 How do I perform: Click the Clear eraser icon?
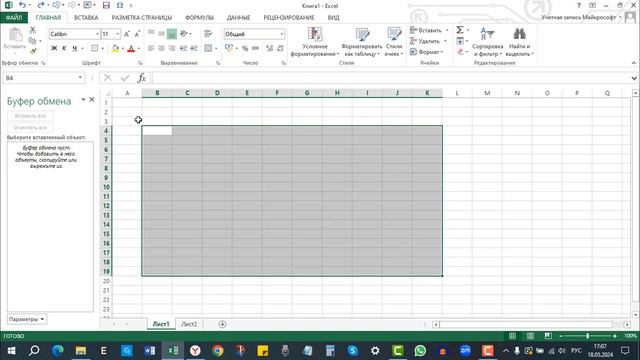point(460,52)
